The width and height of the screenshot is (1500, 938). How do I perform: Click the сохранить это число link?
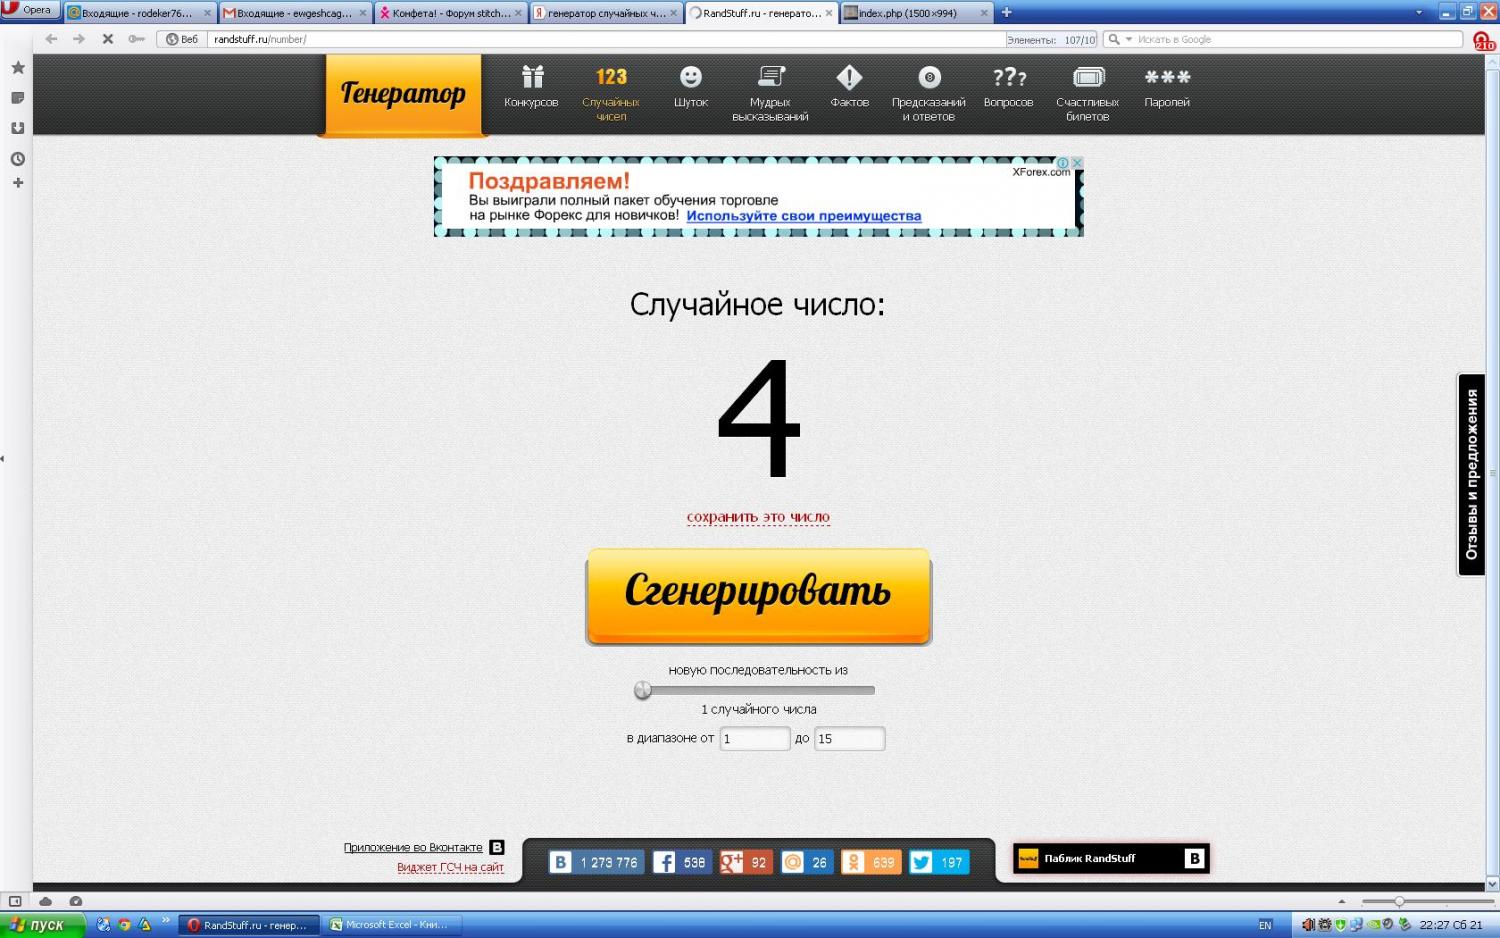click(758, 517)
